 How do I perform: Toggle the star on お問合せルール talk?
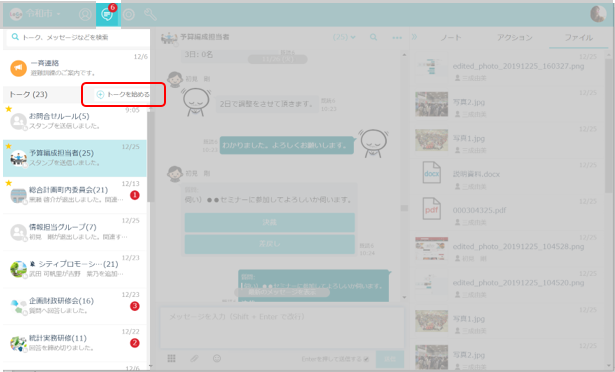(9, 109)
